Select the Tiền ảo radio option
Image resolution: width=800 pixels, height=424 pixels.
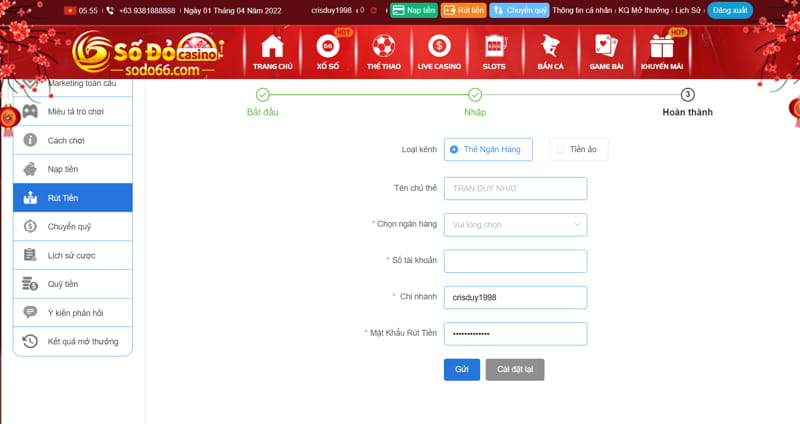point(560,149)
